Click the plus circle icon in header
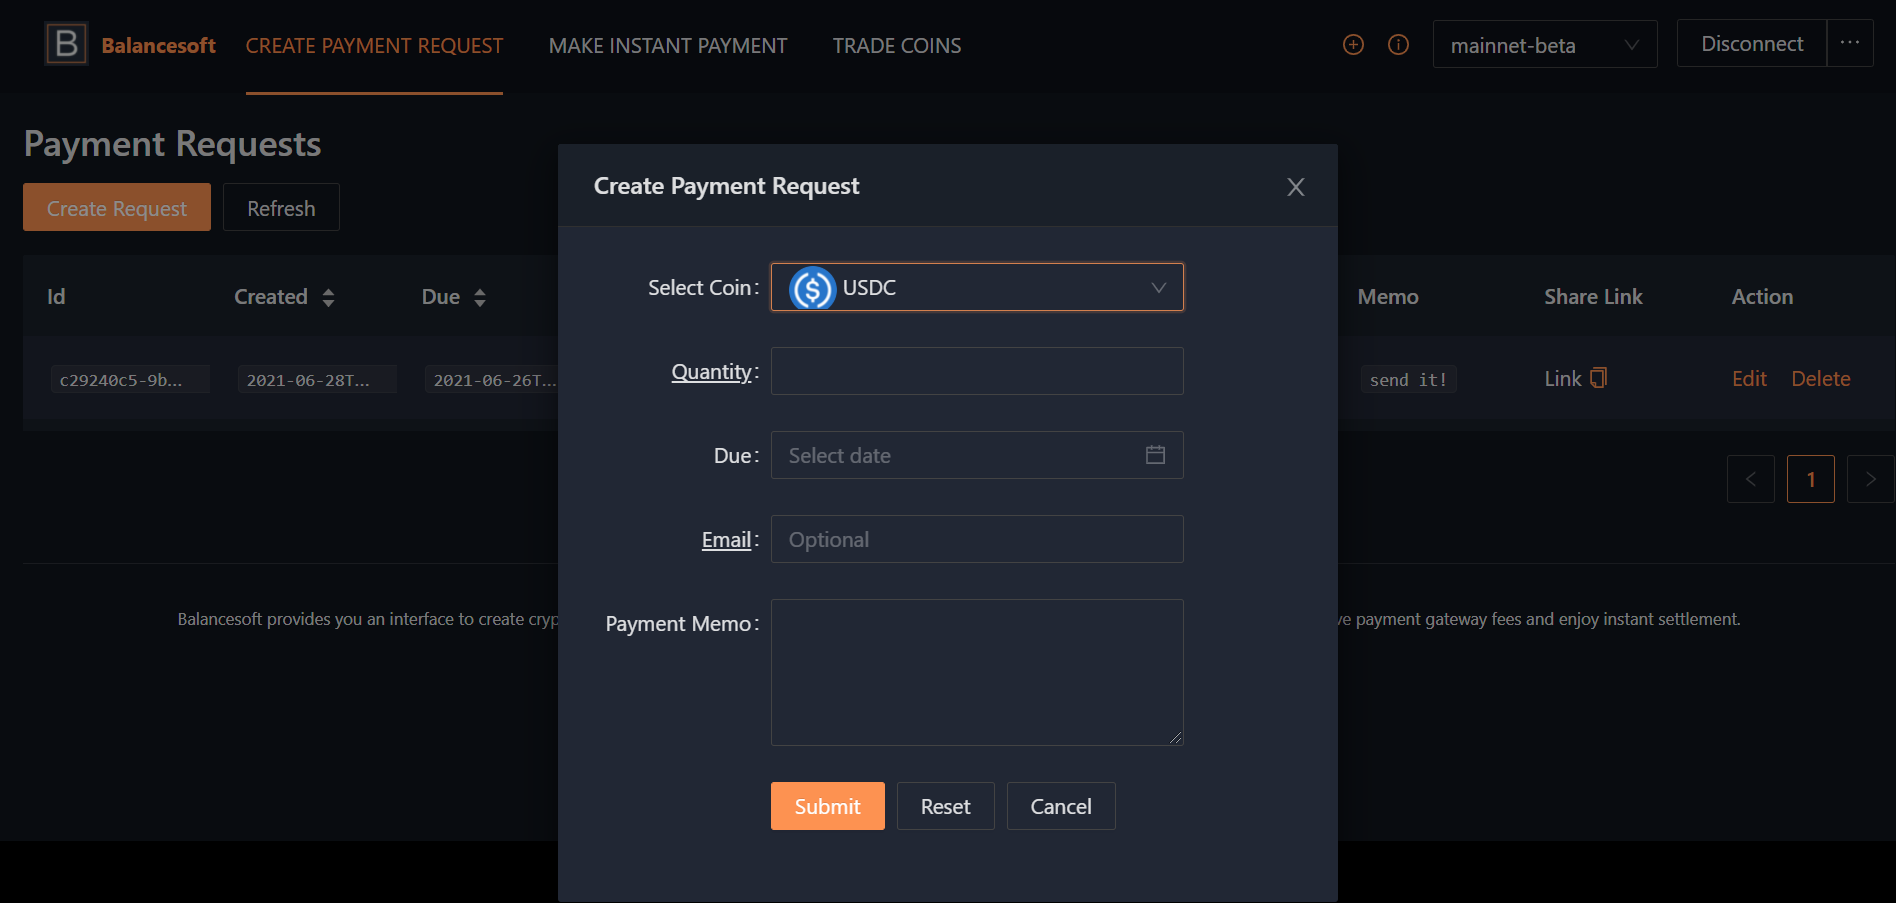The width and height of the screenshot is (1896, 903). pos(1353,45)
